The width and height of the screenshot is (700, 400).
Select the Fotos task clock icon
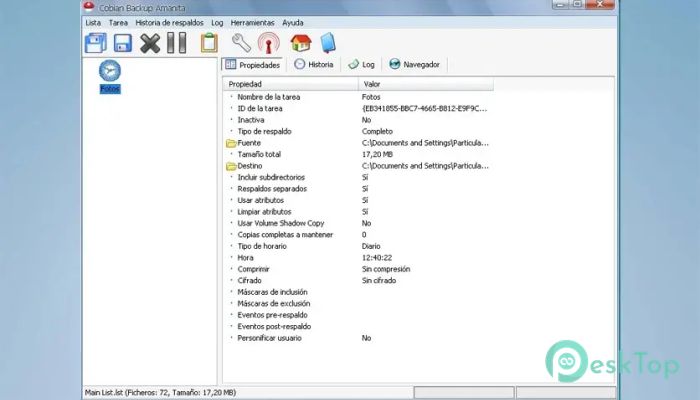click(x=110, y=71)
